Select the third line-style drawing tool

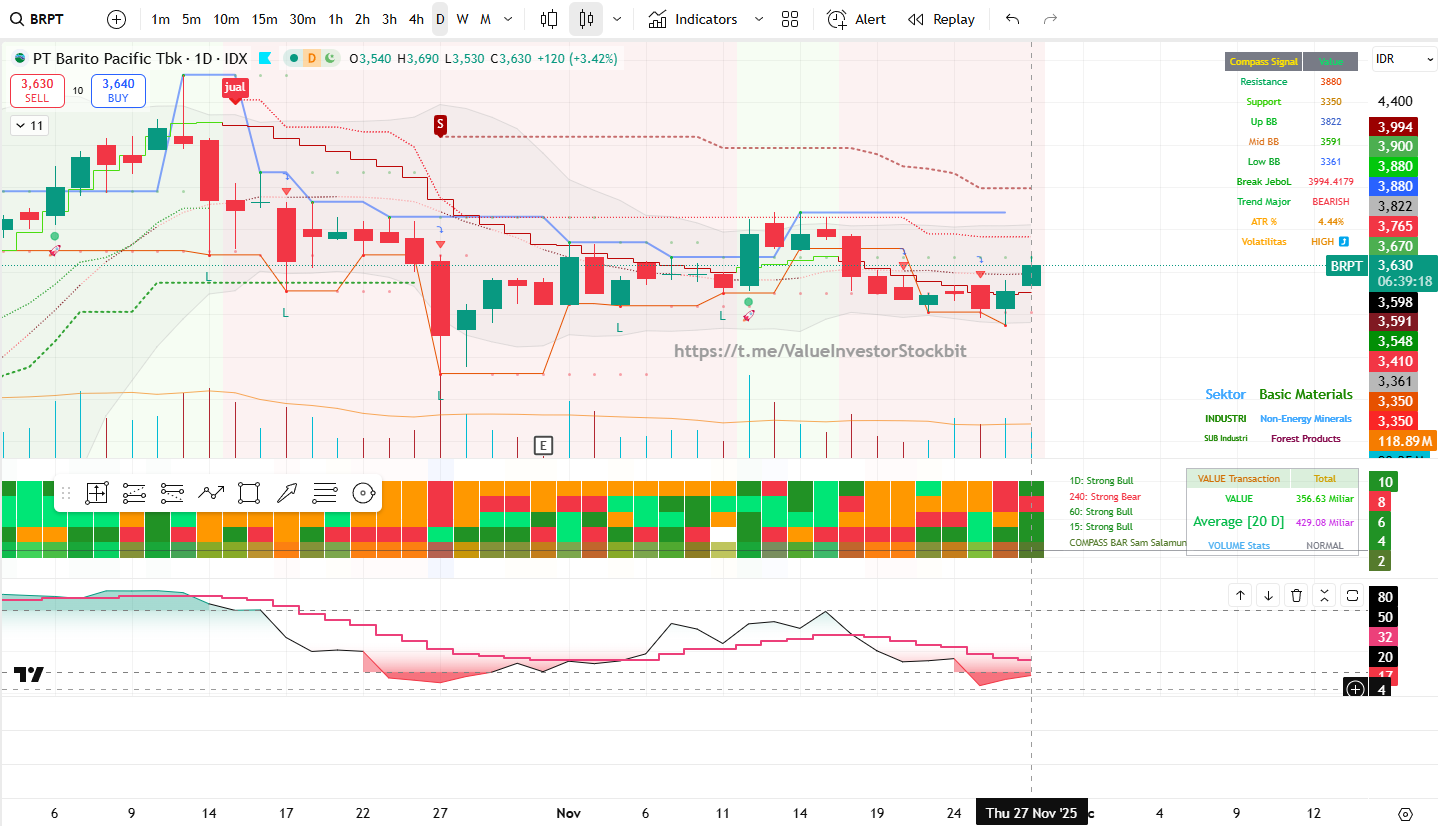tap(173, 493)
